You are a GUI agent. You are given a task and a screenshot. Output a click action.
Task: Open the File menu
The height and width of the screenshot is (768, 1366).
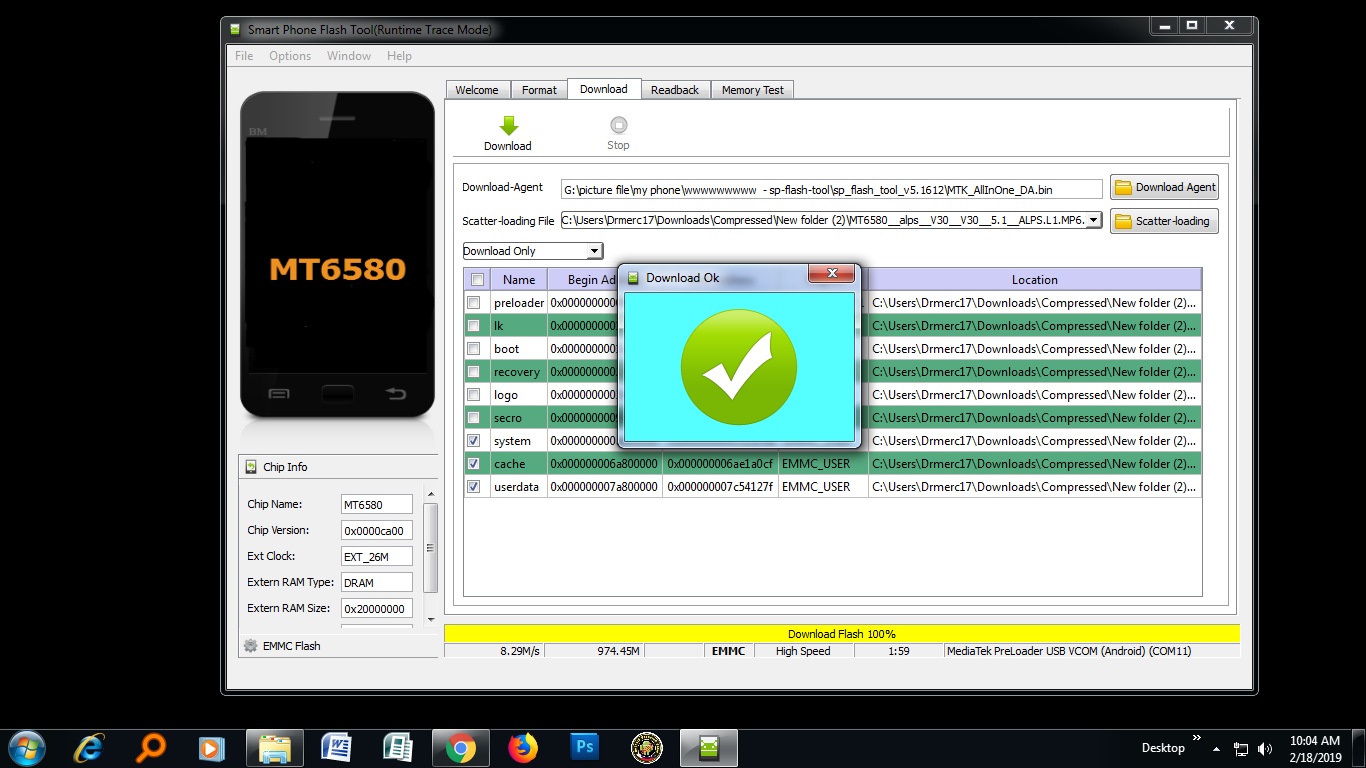[244, 56]
